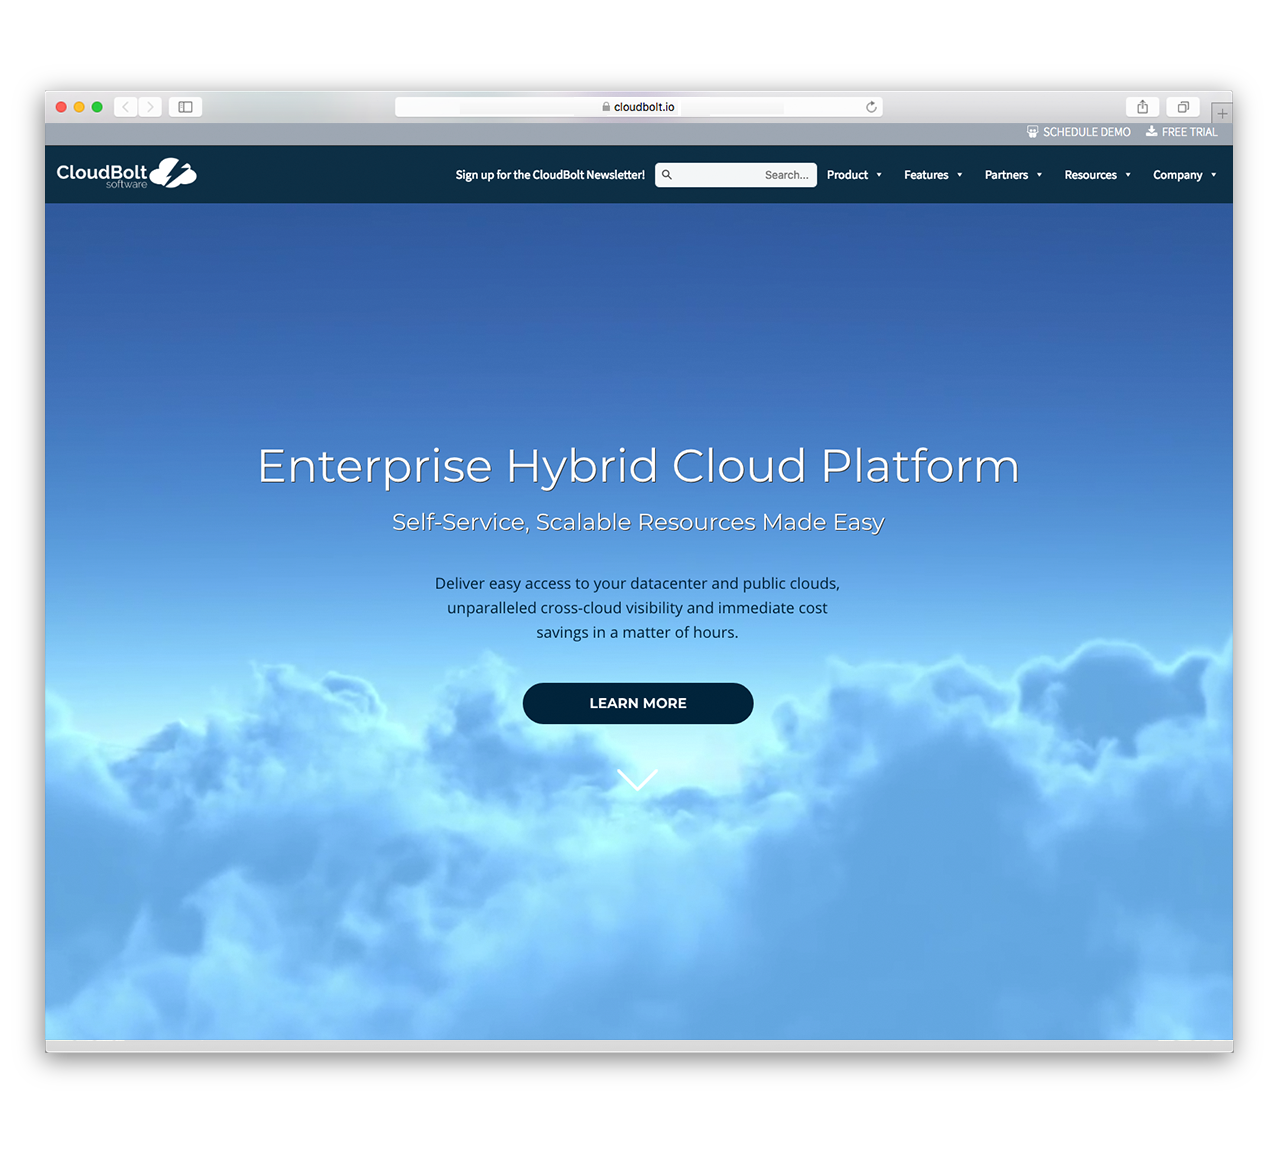Show all tabs overview icon
The width and height of the screenshot is (1275, 1155).
point(1183,107)
